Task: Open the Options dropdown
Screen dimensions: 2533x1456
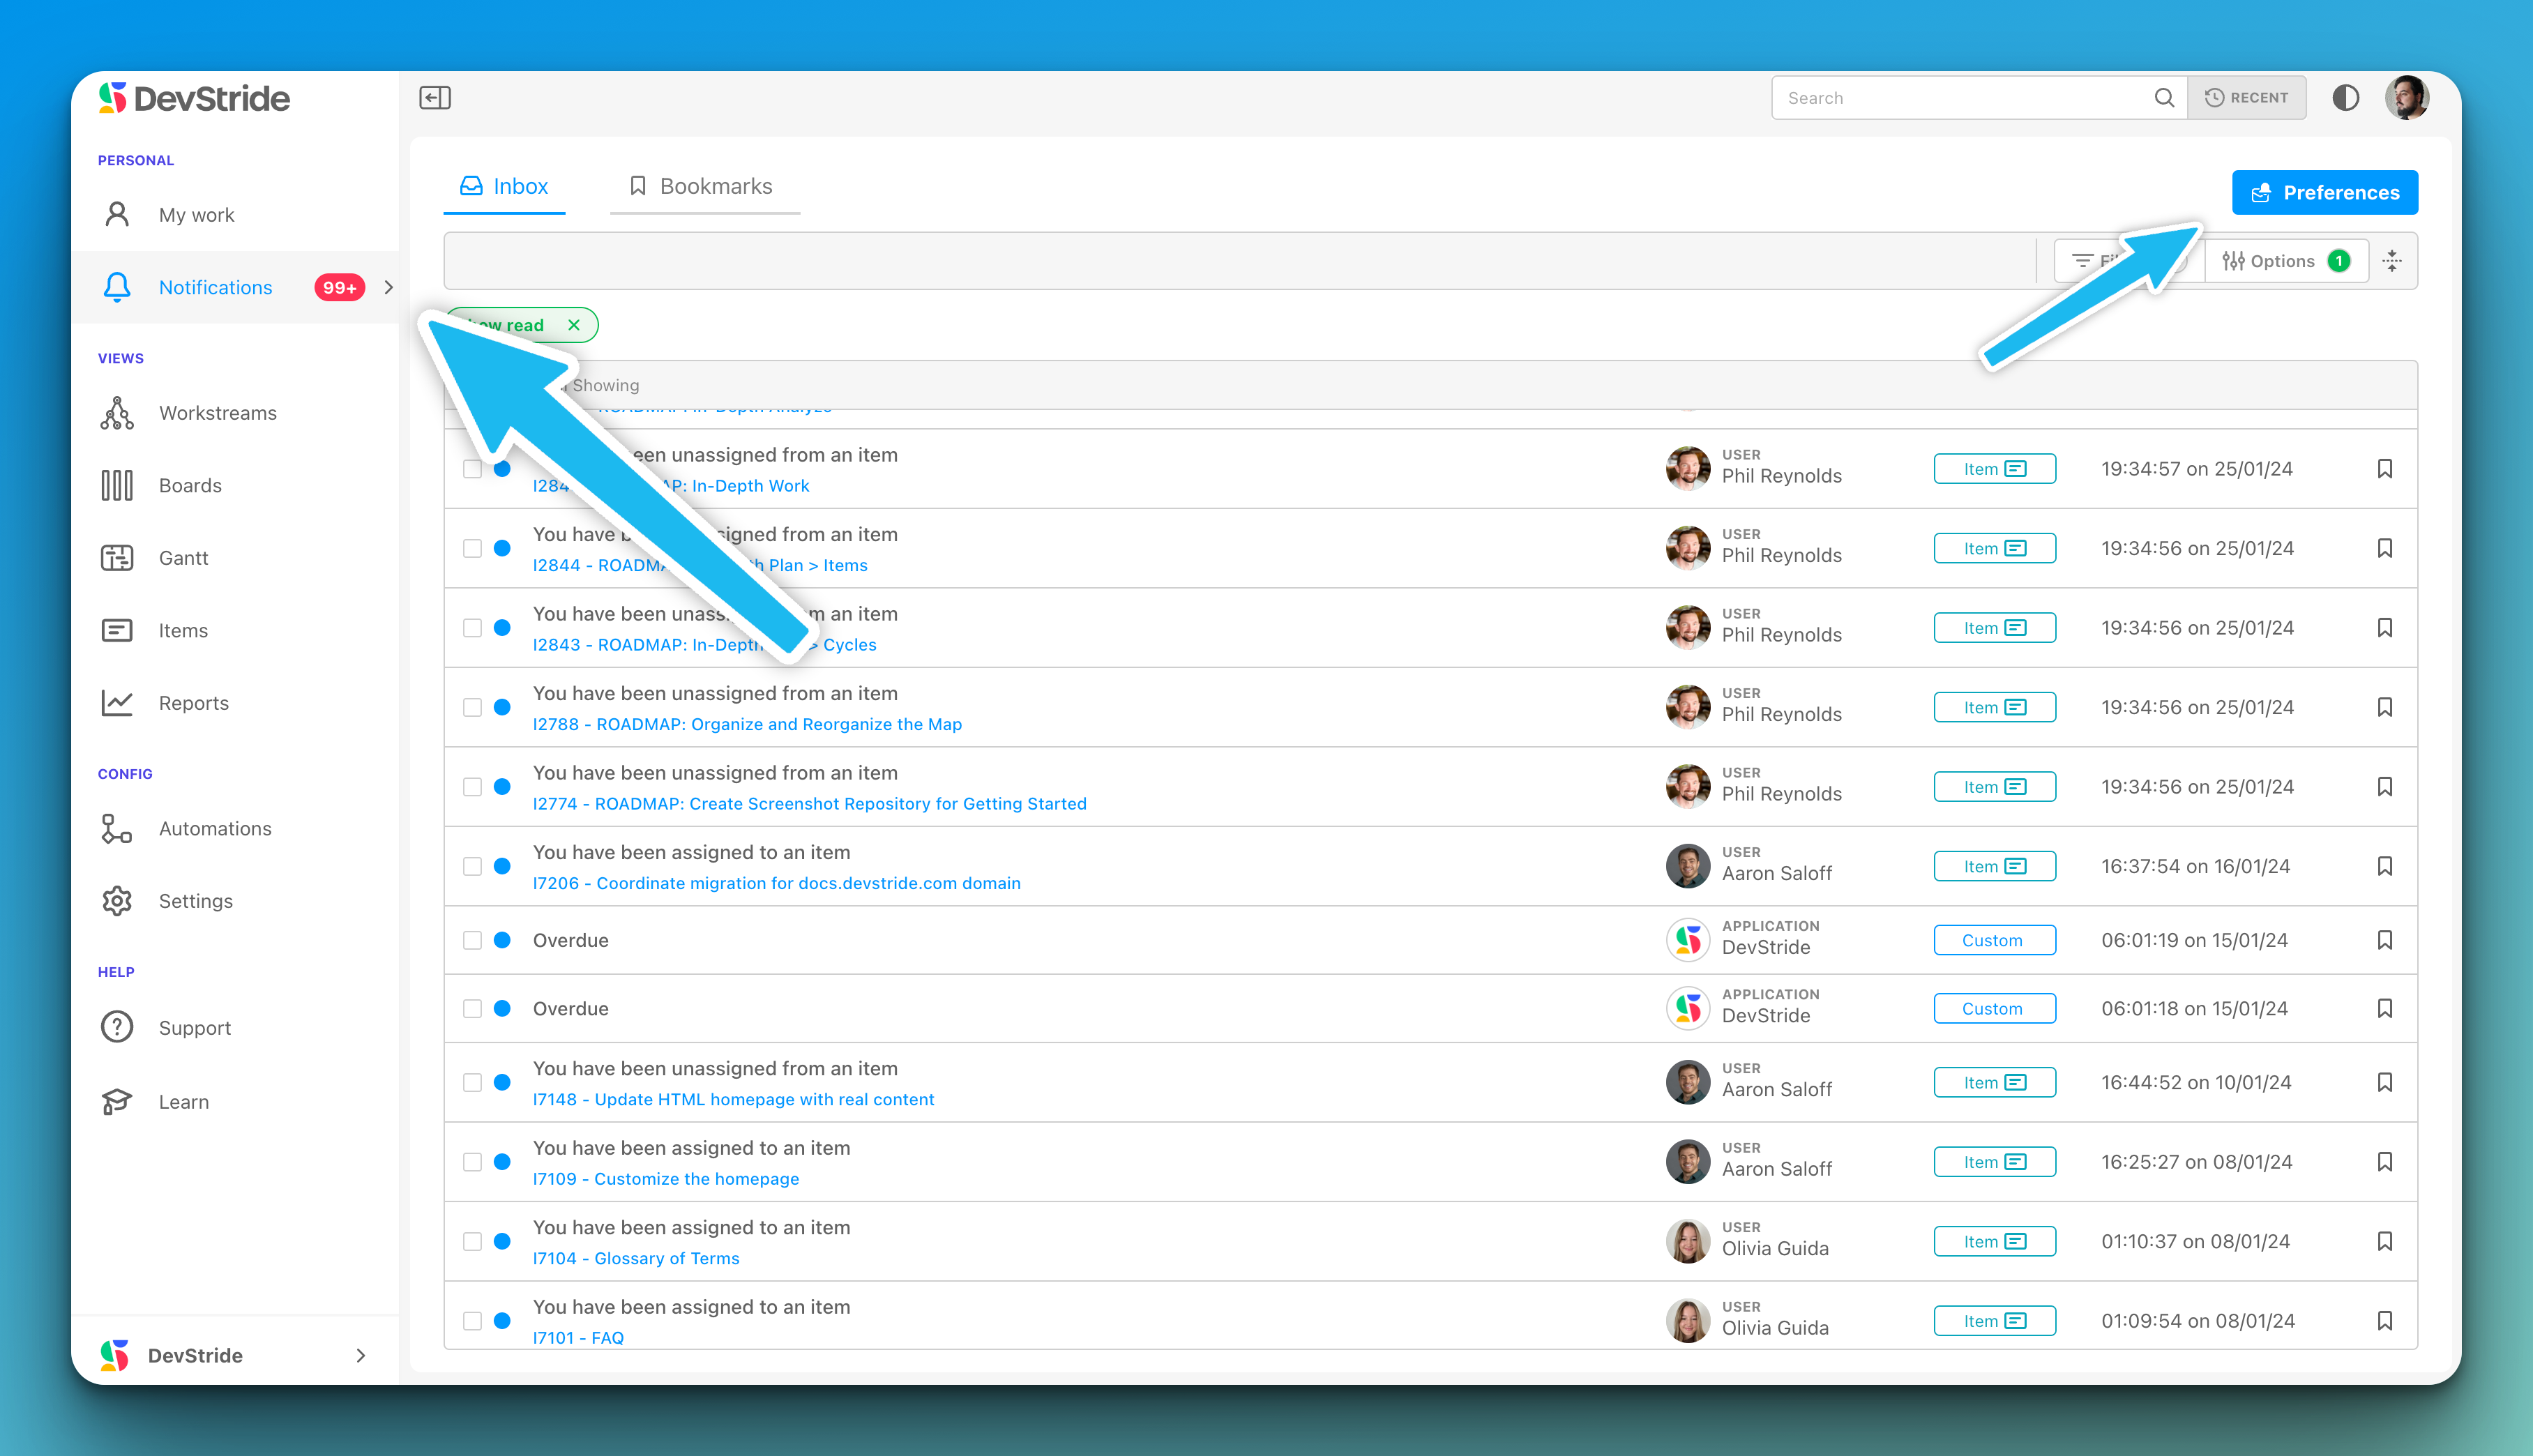Action: [x=2284, y=261]
